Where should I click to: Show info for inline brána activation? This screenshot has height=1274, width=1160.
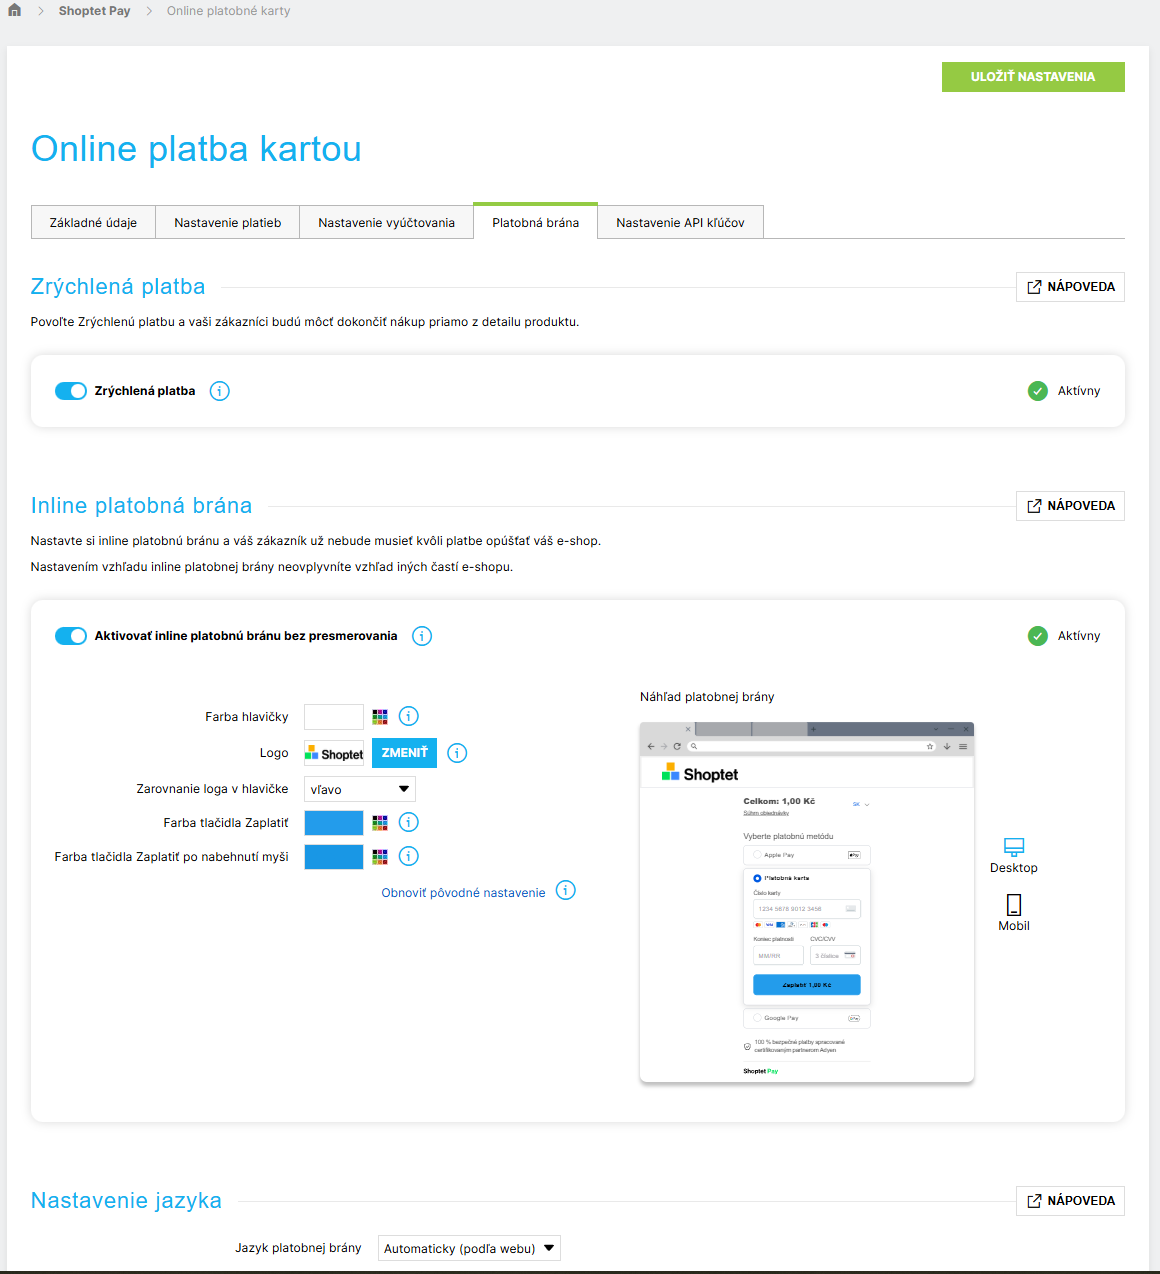pos(422,636)
